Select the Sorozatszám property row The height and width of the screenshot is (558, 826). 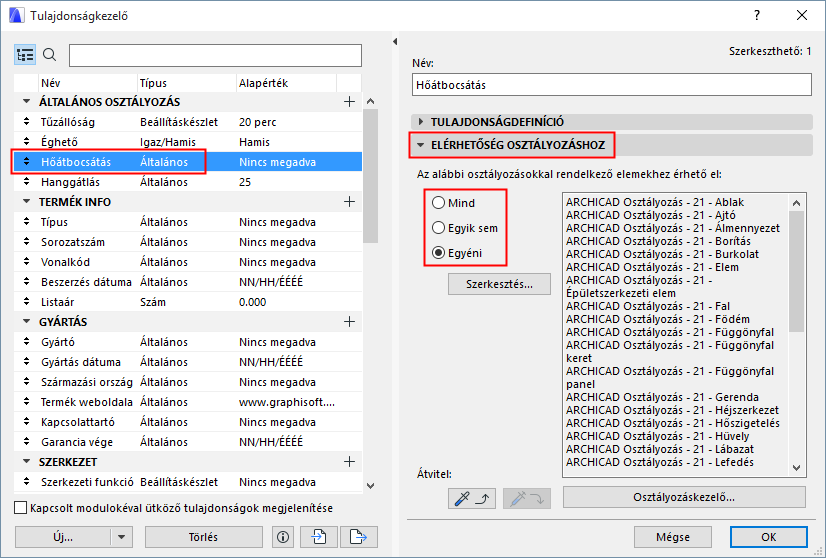[x=188, y=242]
